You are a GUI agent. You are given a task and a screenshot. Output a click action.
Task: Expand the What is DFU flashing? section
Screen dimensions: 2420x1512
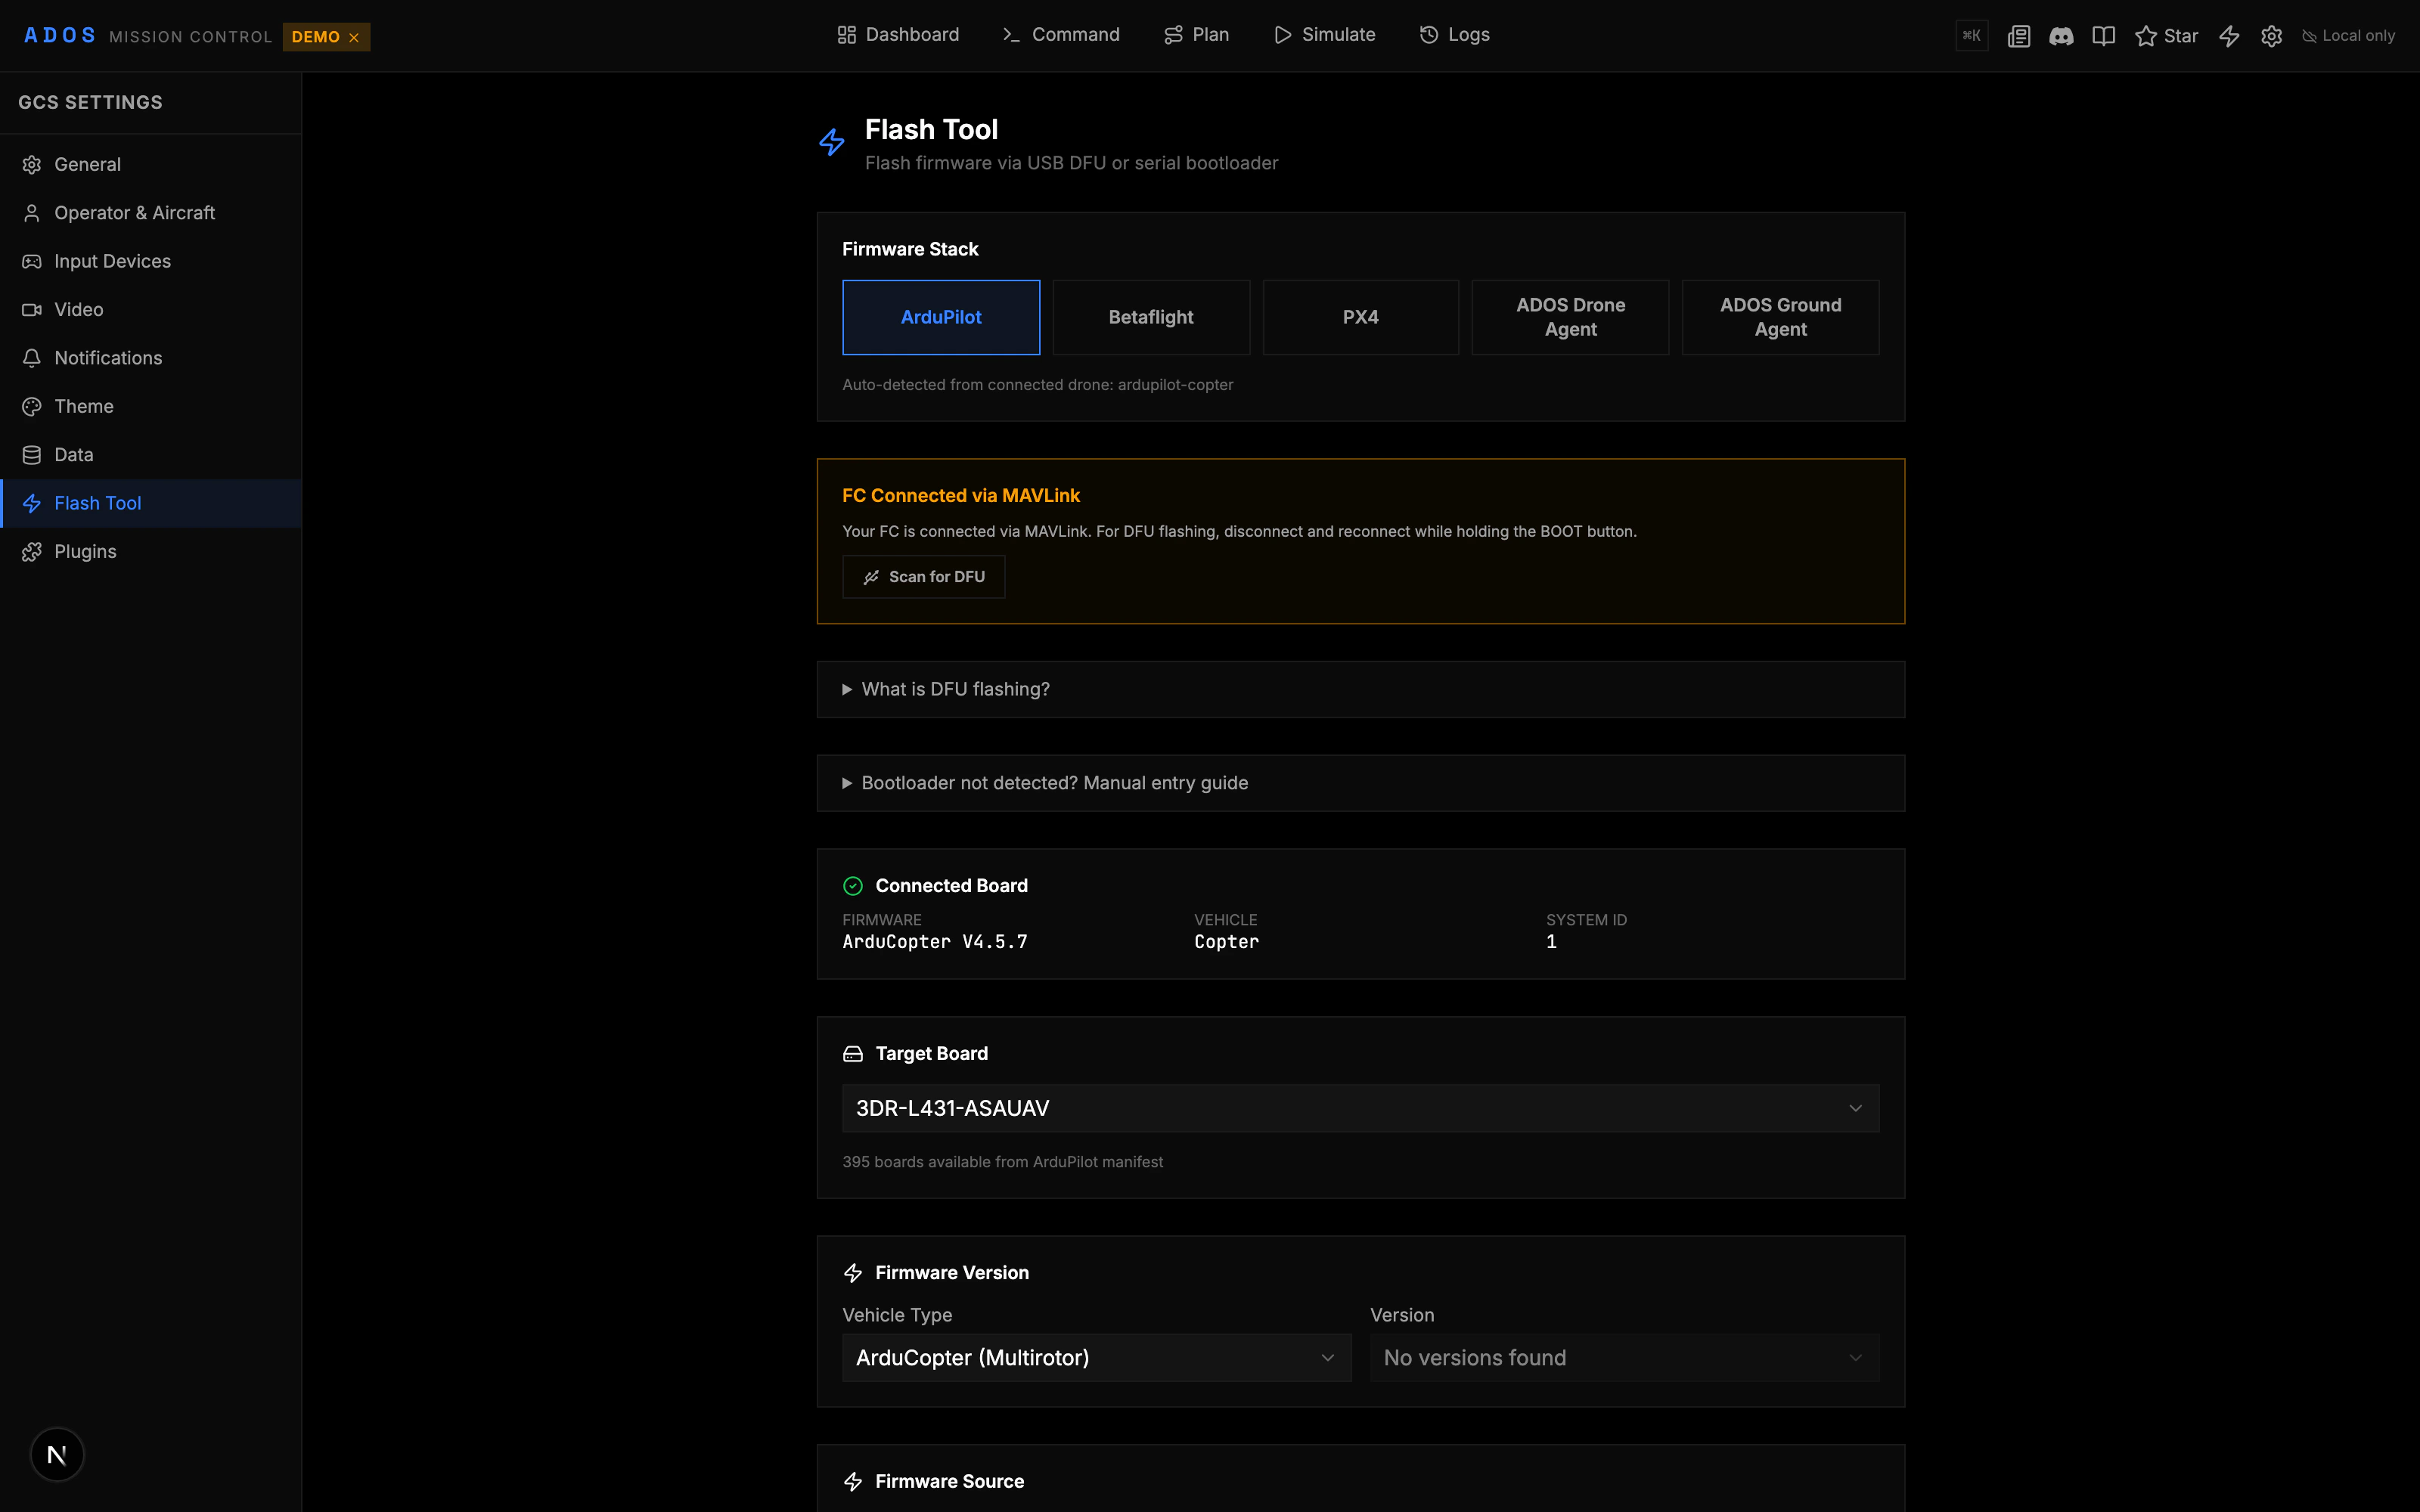[1360, 689]
